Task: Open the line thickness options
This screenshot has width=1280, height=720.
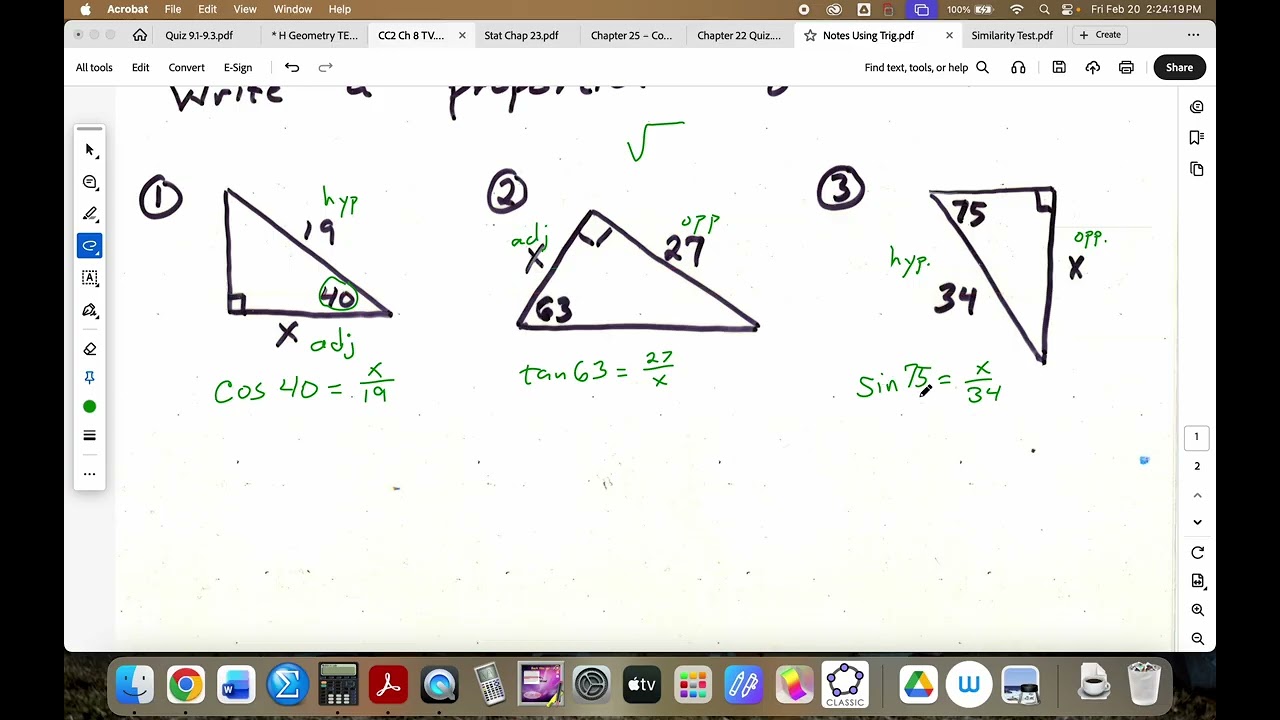Action: [x=90, y=435]
